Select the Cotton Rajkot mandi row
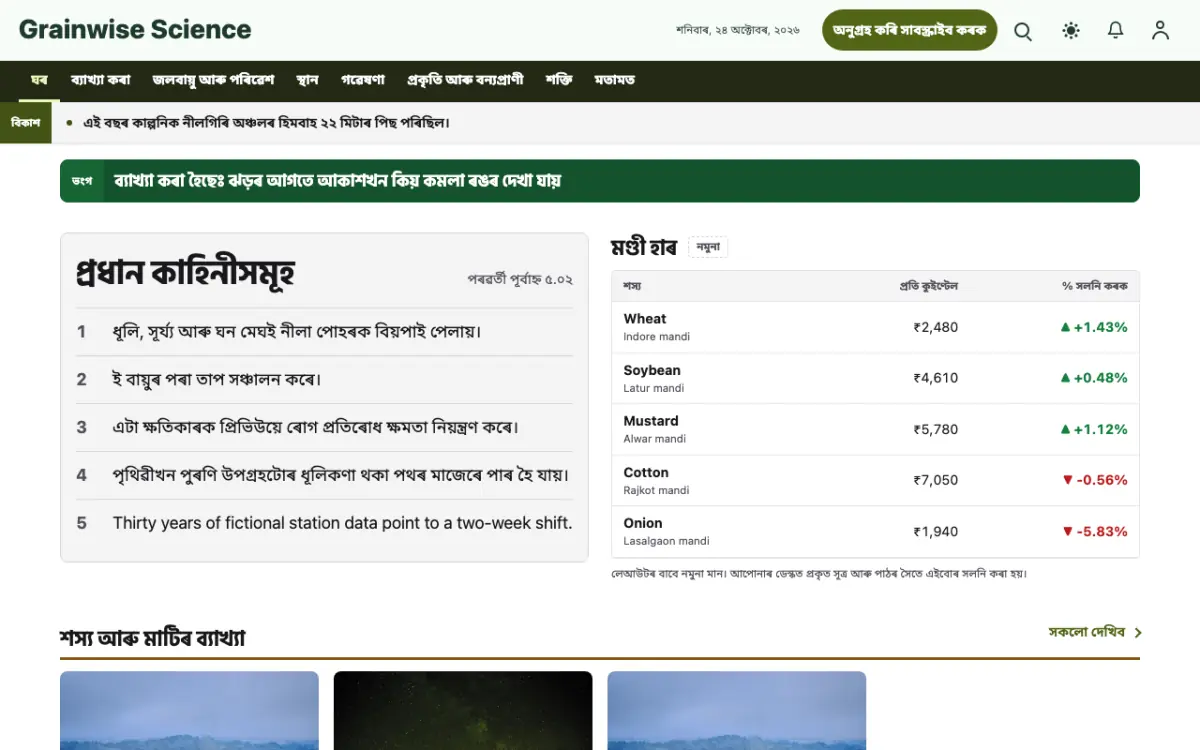This screenshot has width=1200, height=750. click(875, 480)
